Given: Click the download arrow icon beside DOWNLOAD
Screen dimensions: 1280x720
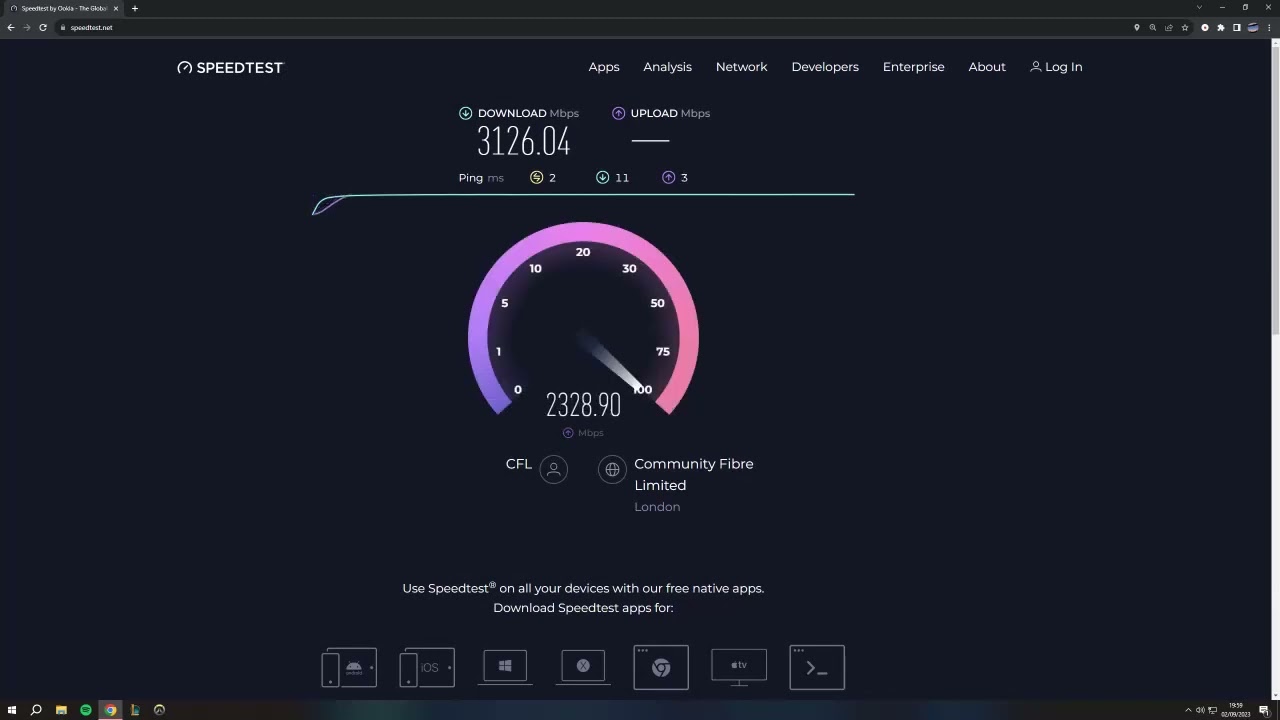Looking at the screenshot, I should click(465, 113).
